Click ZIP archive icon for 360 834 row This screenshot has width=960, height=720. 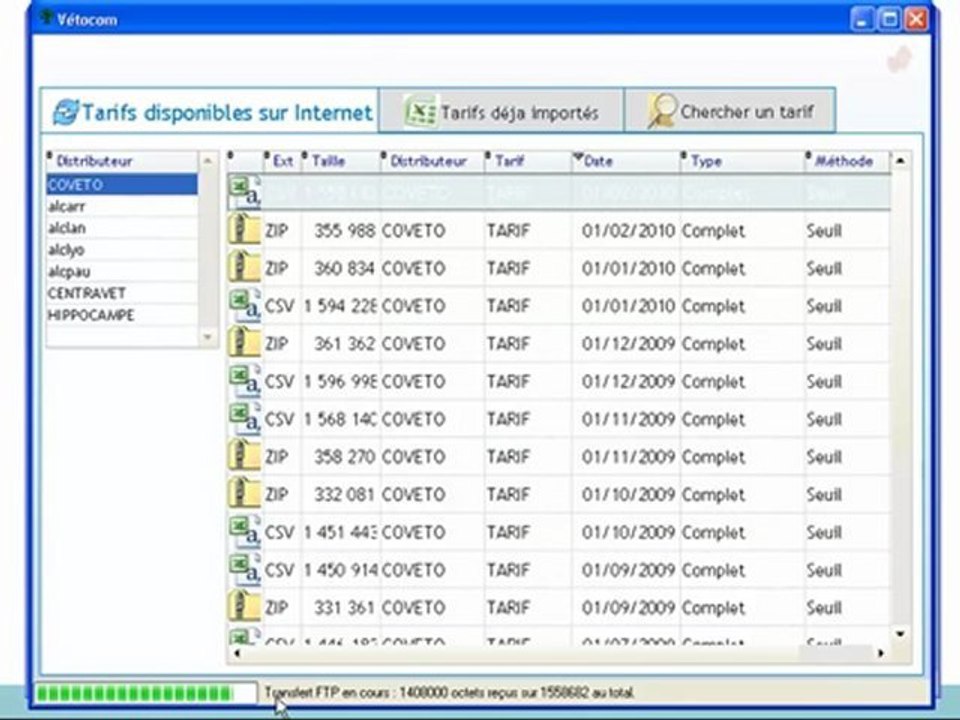tap(245, 268)
